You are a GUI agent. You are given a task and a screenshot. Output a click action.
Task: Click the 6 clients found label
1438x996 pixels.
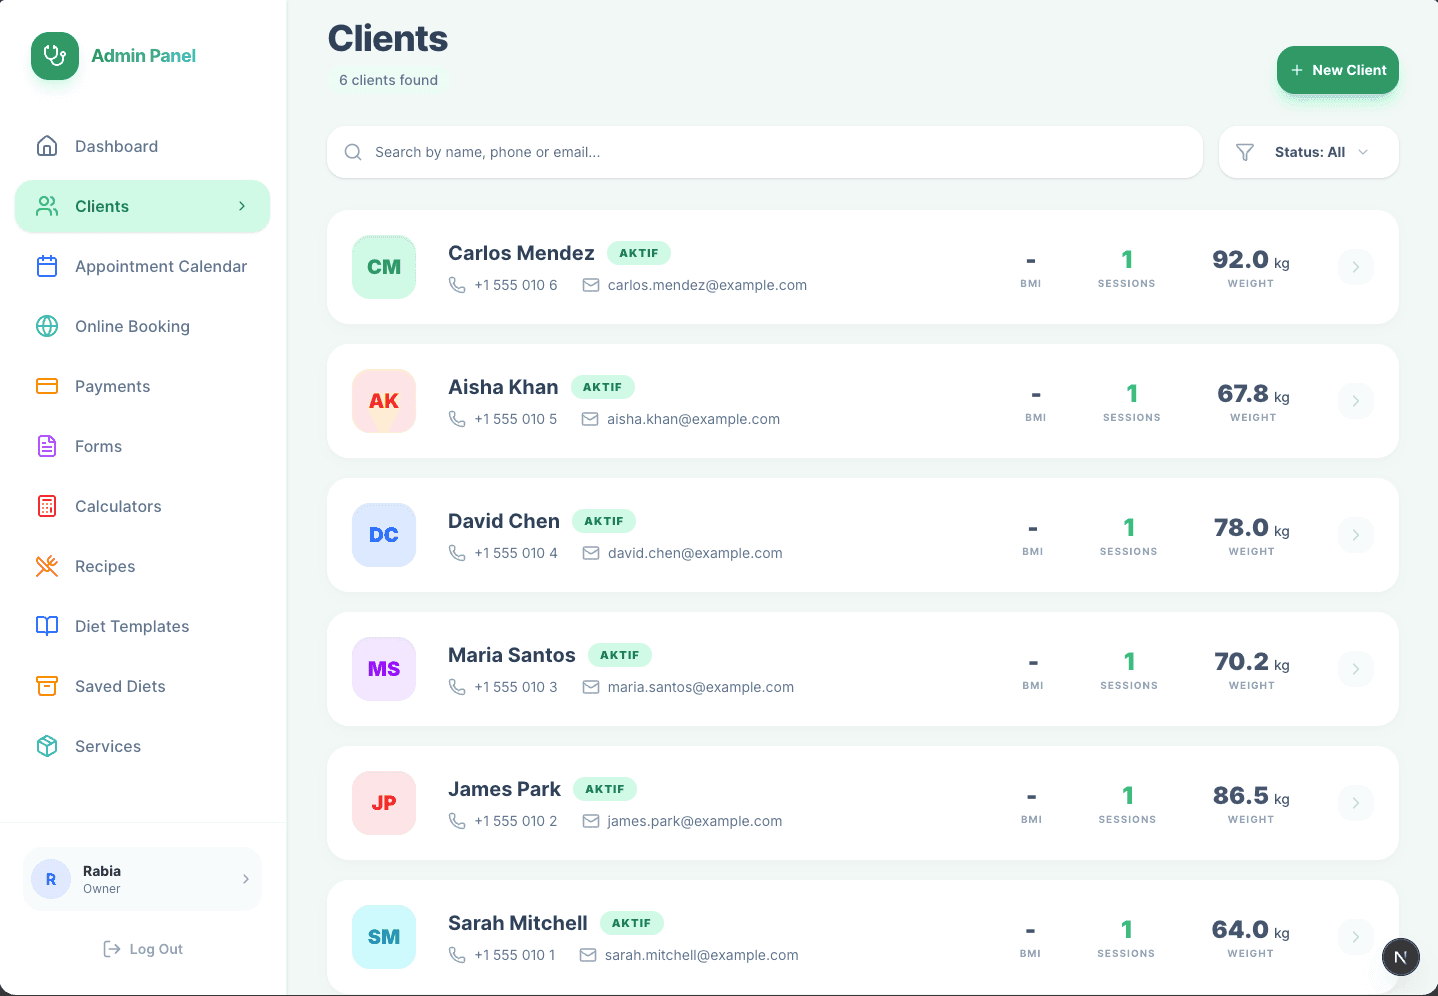click(x=388, y=80)
